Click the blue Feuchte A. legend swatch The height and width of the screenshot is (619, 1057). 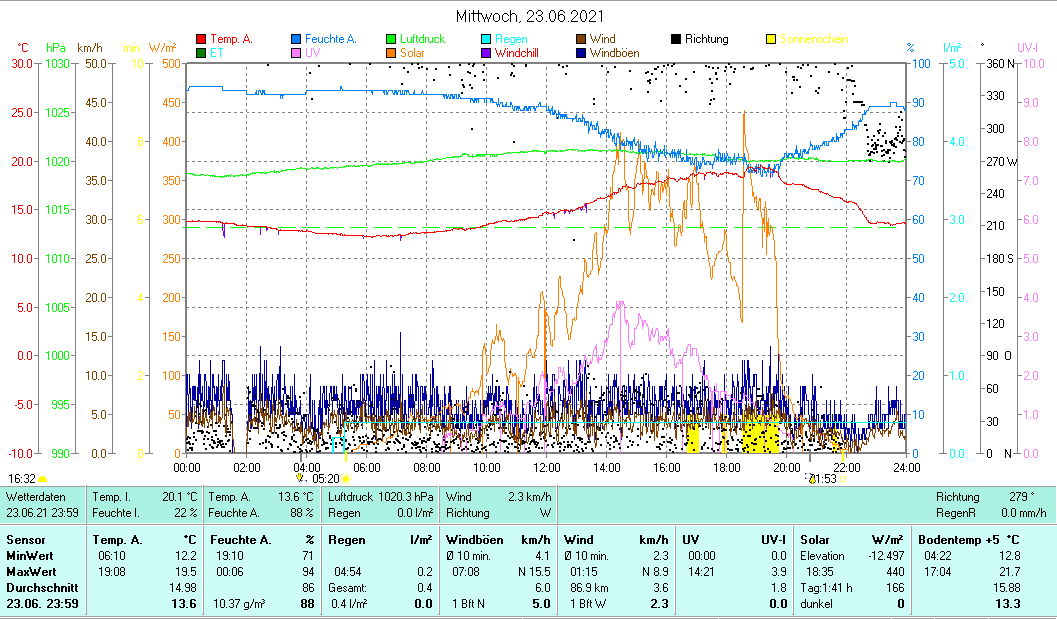tap(296, 39)
